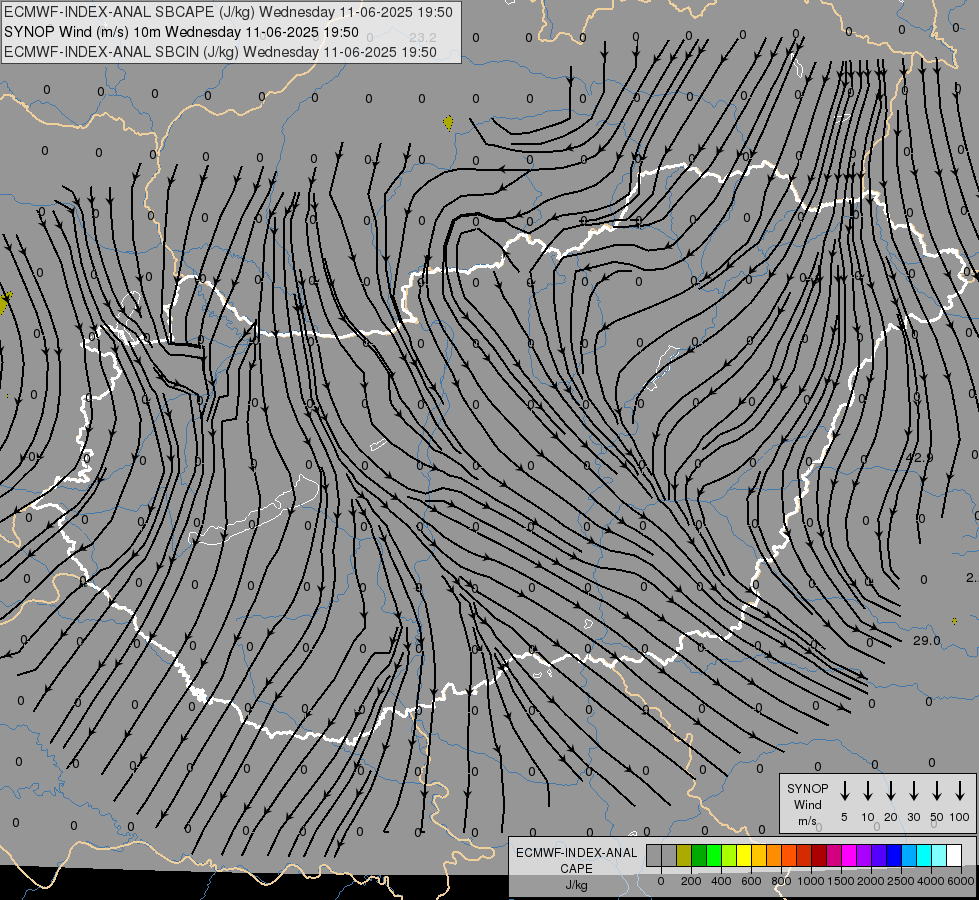The width and height of the screenshot is (979, 900).
Task: Select the sky blue swatch after 2500
Action: pos(909,855)
